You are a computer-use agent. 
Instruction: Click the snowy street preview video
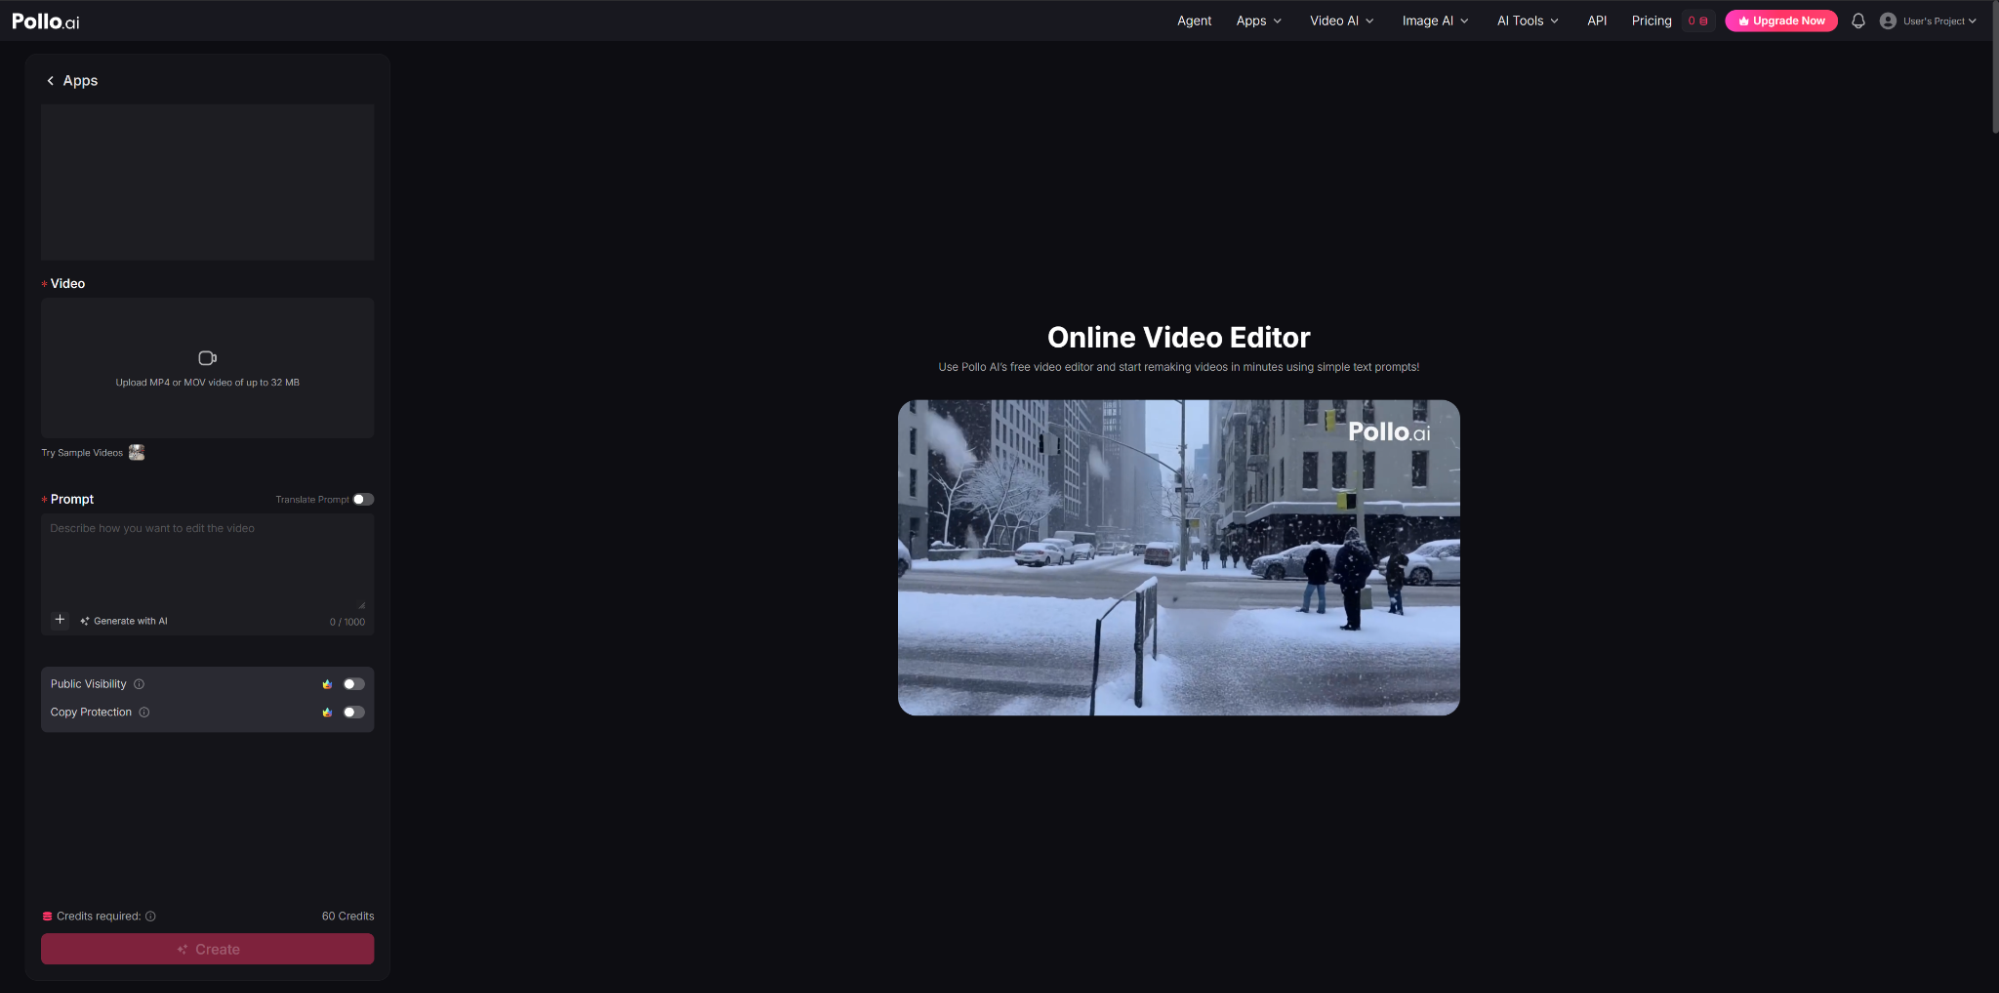1178,558
